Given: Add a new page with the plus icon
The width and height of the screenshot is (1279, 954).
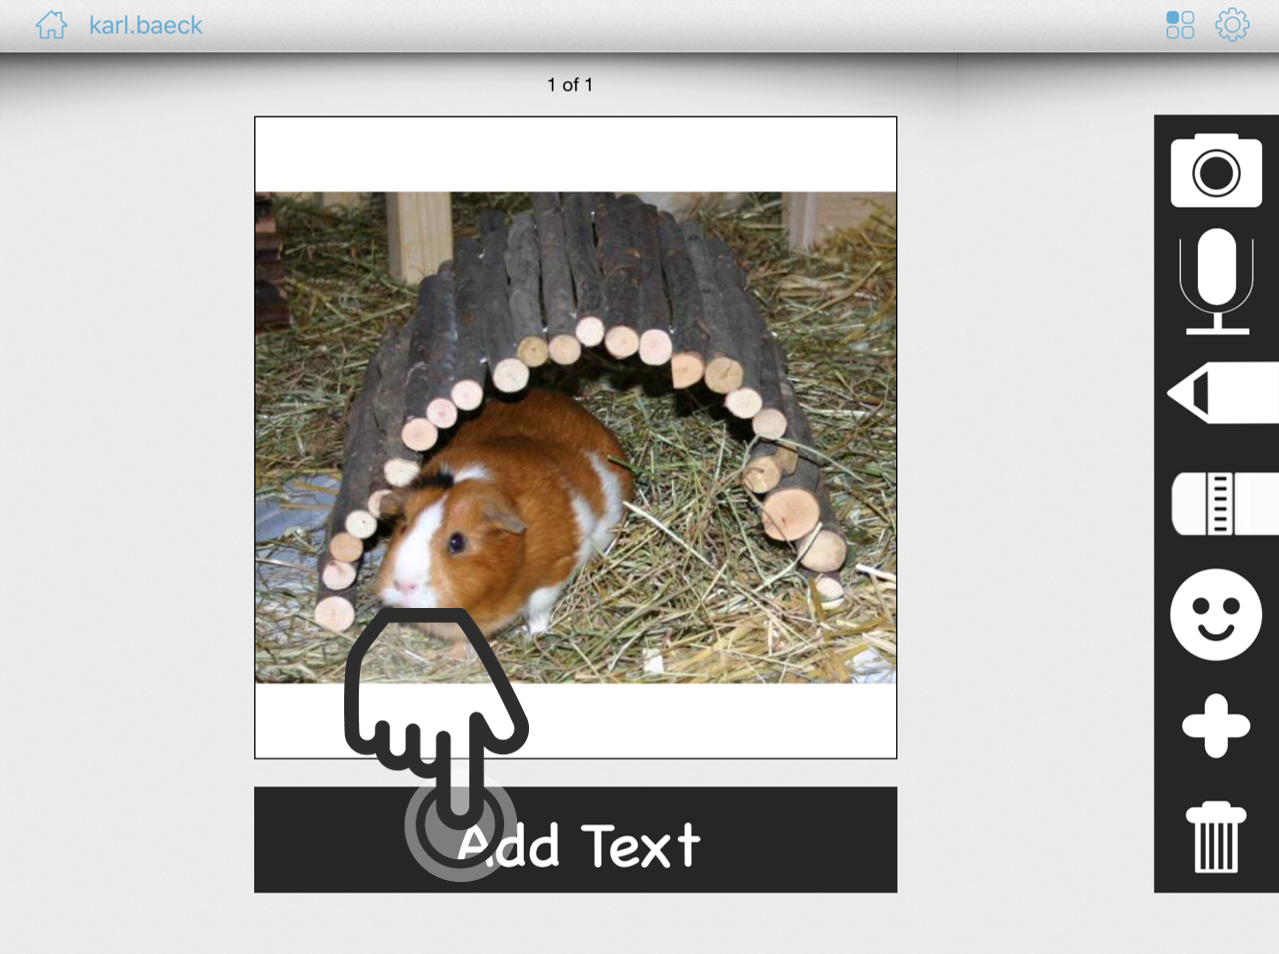Looking at the screenshot, I should click(x=1216, y=725).
